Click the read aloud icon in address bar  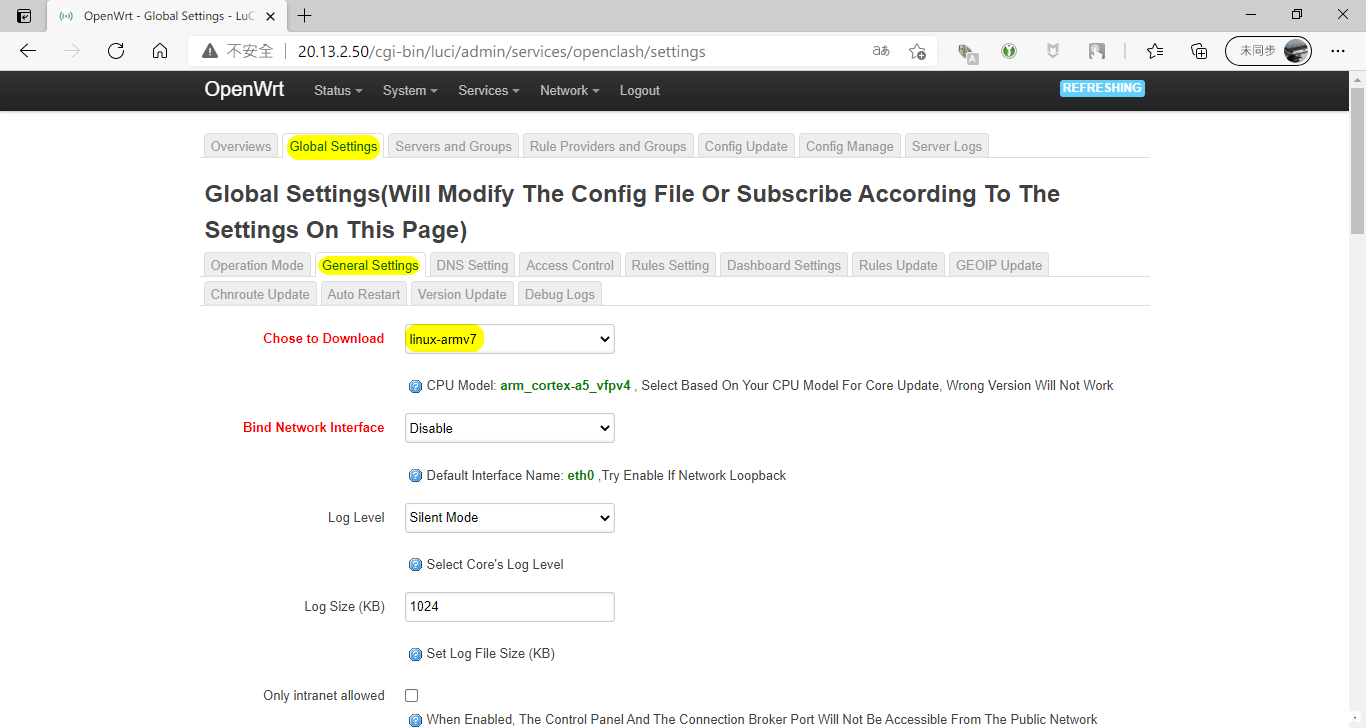pos(881,51)
